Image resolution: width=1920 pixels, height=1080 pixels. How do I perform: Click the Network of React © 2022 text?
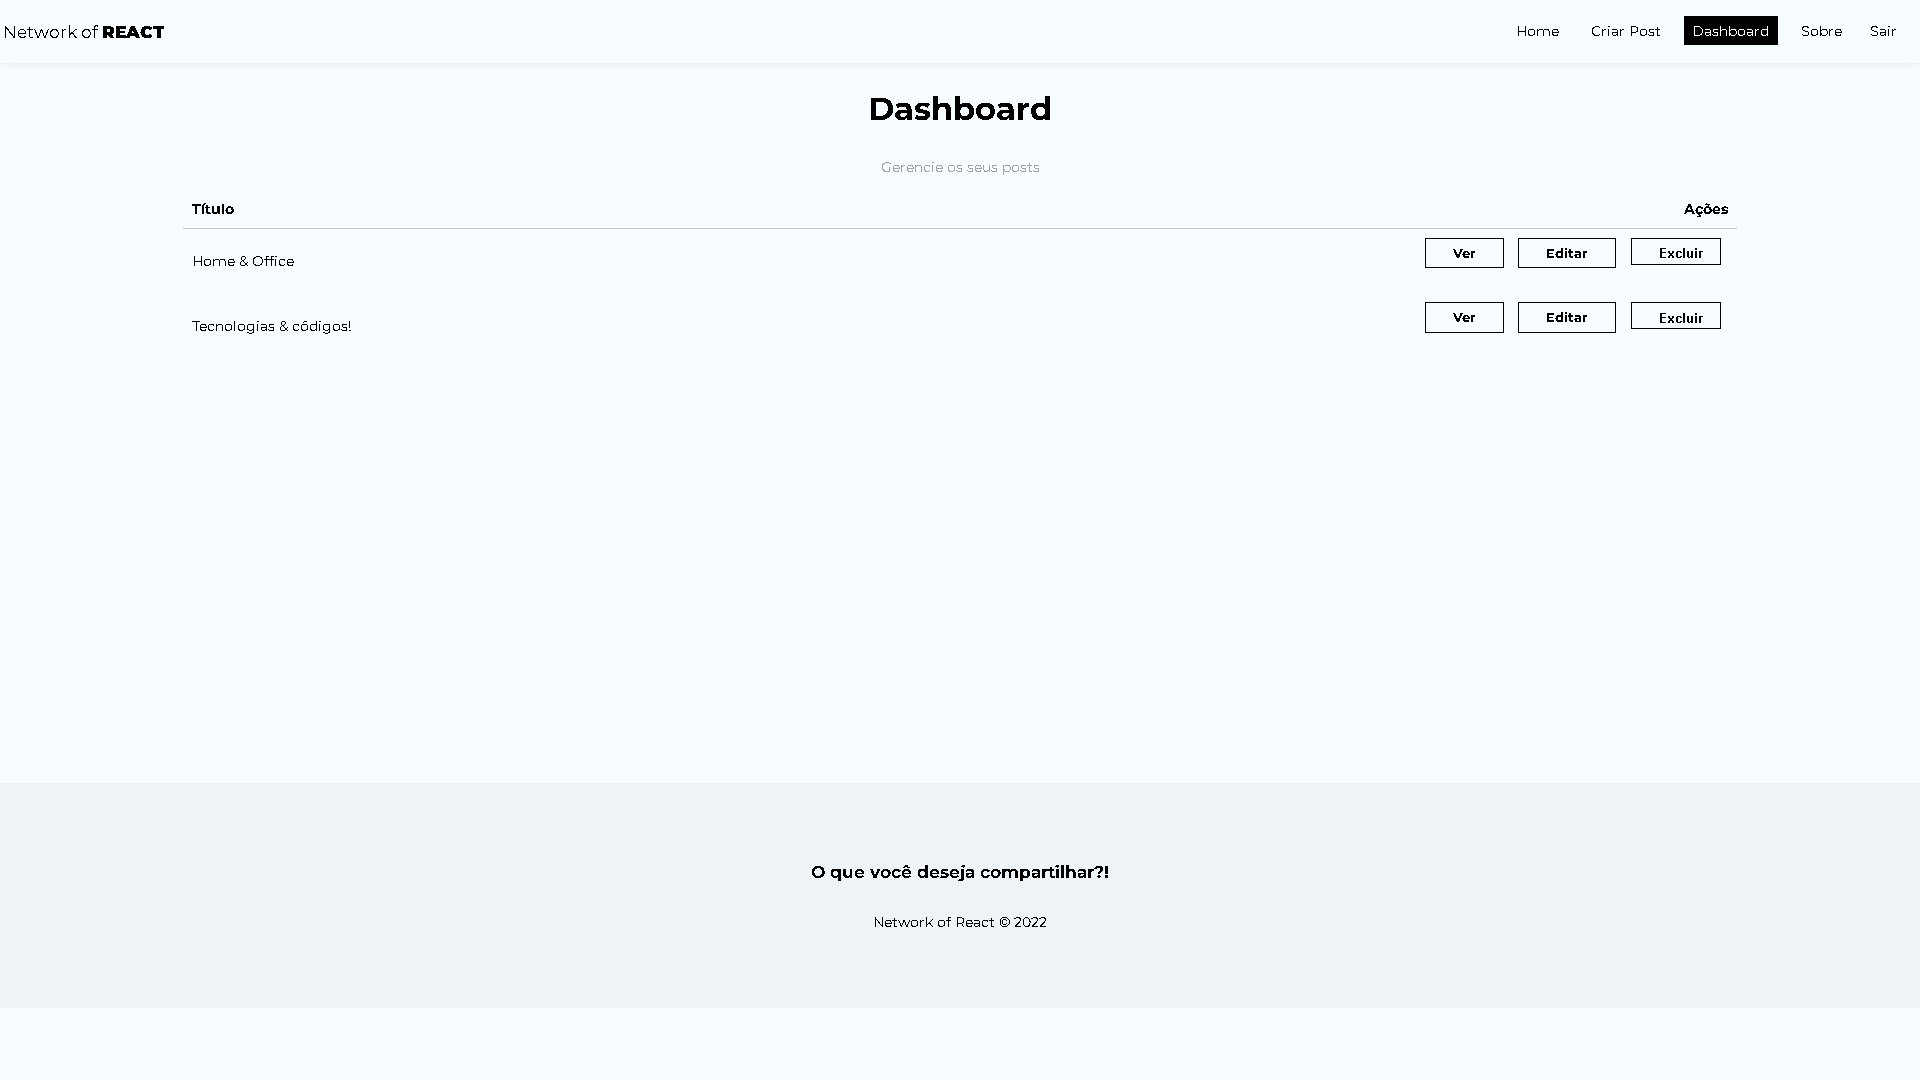[959, 922]
